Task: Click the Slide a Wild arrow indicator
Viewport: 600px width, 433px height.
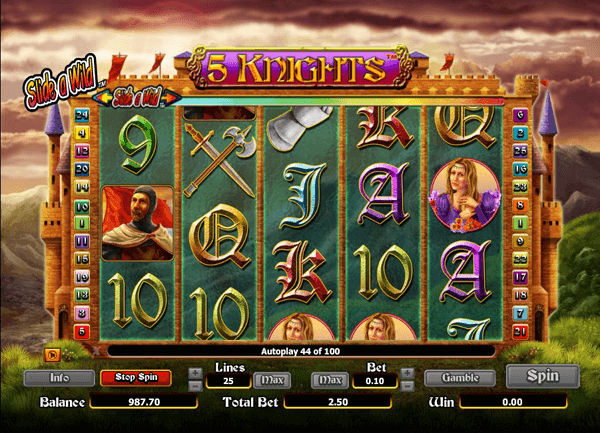Action: pos(137,98)
